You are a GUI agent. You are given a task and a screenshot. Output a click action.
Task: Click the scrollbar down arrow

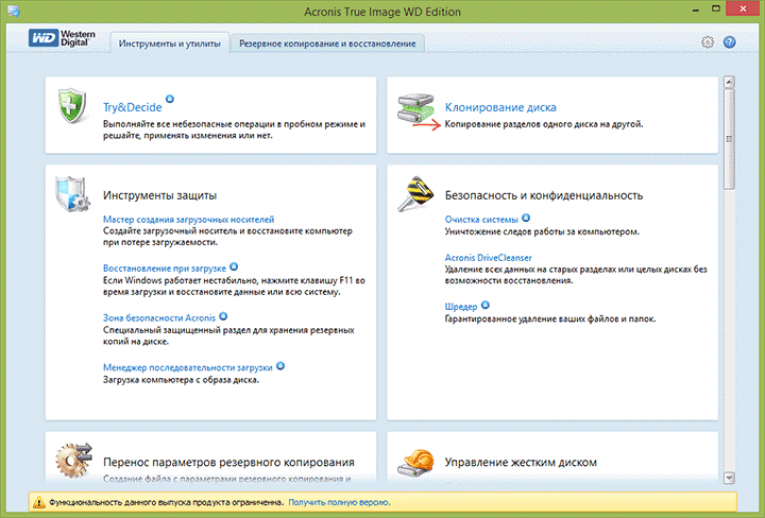pos(729,478)
